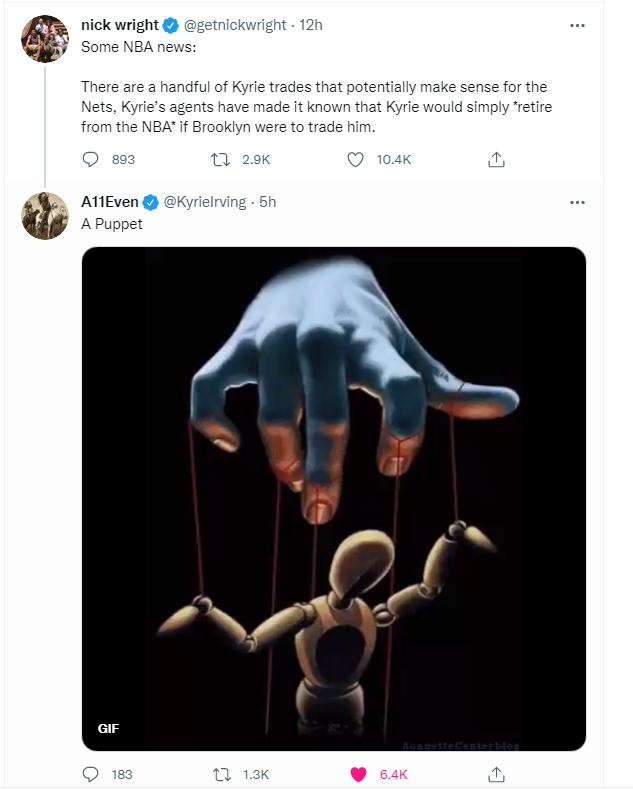Open more options for A11Even's tweet
633x789 pixels.
[577, 202]
